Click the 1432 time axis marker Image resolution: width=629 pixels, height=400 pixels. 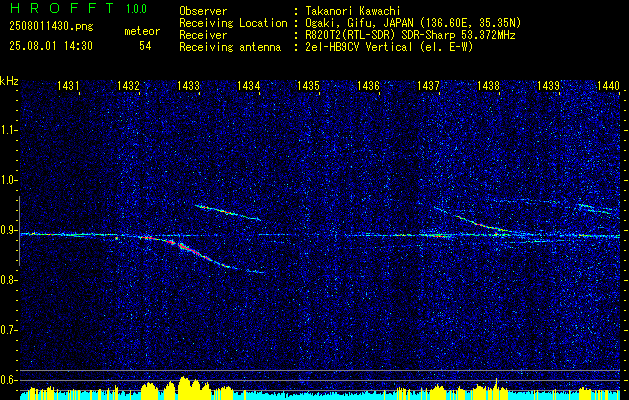point(128,85)
